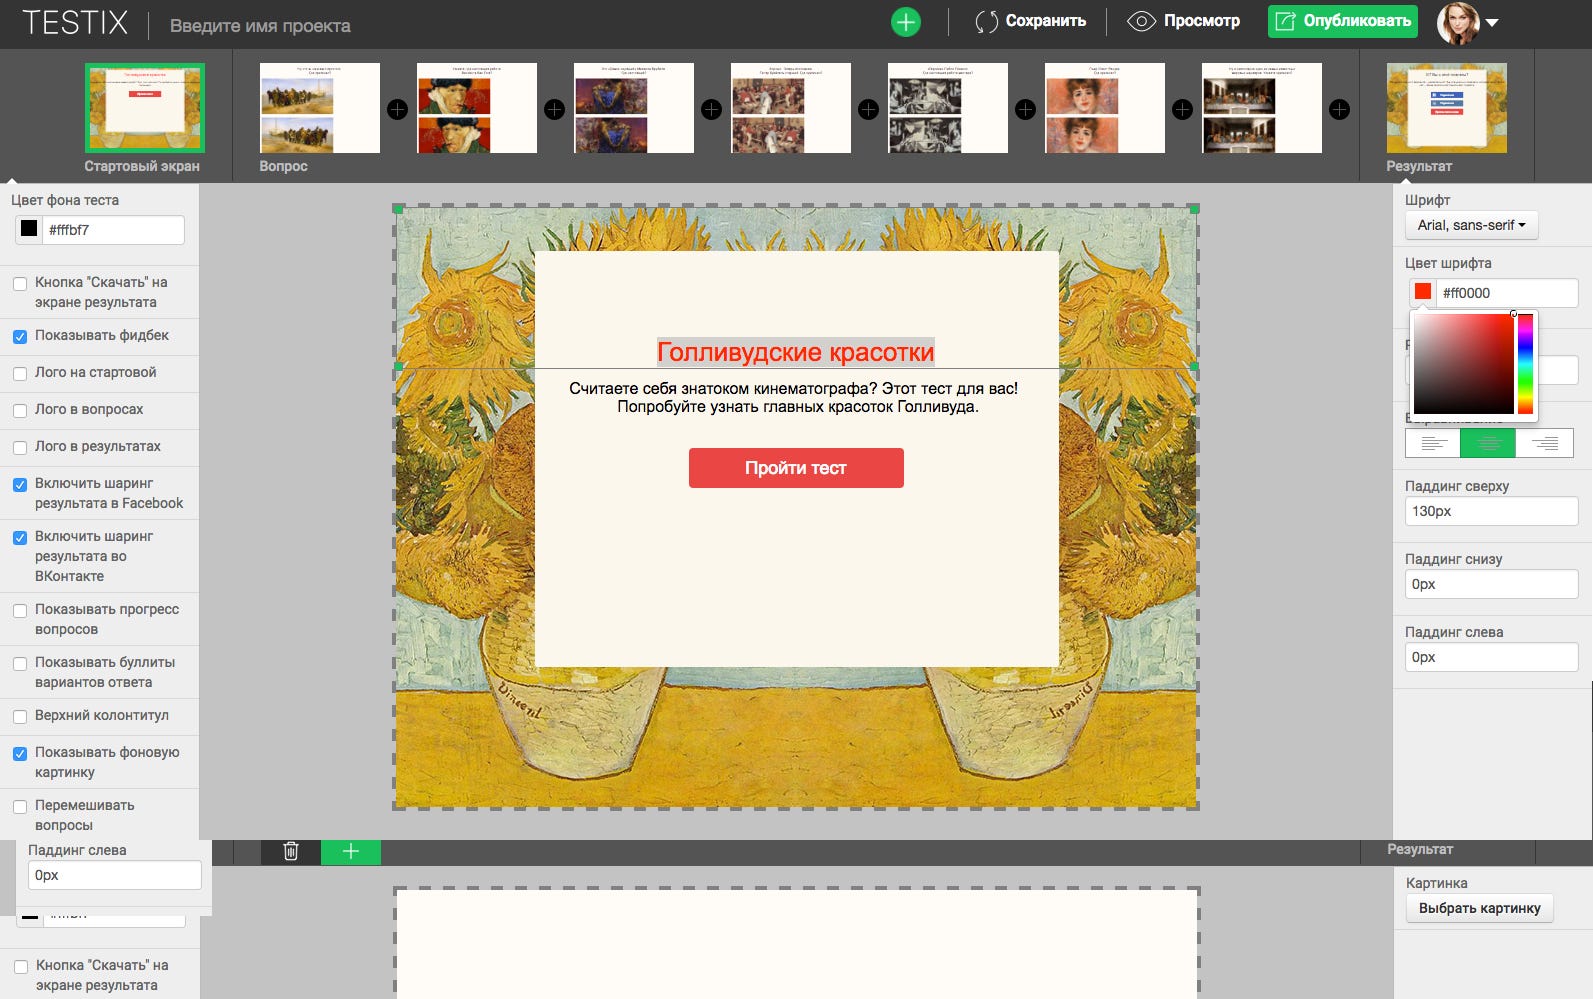1593x999 pixels.
Task: Open the user avatar menu
Action: (x=1467, y=22)
